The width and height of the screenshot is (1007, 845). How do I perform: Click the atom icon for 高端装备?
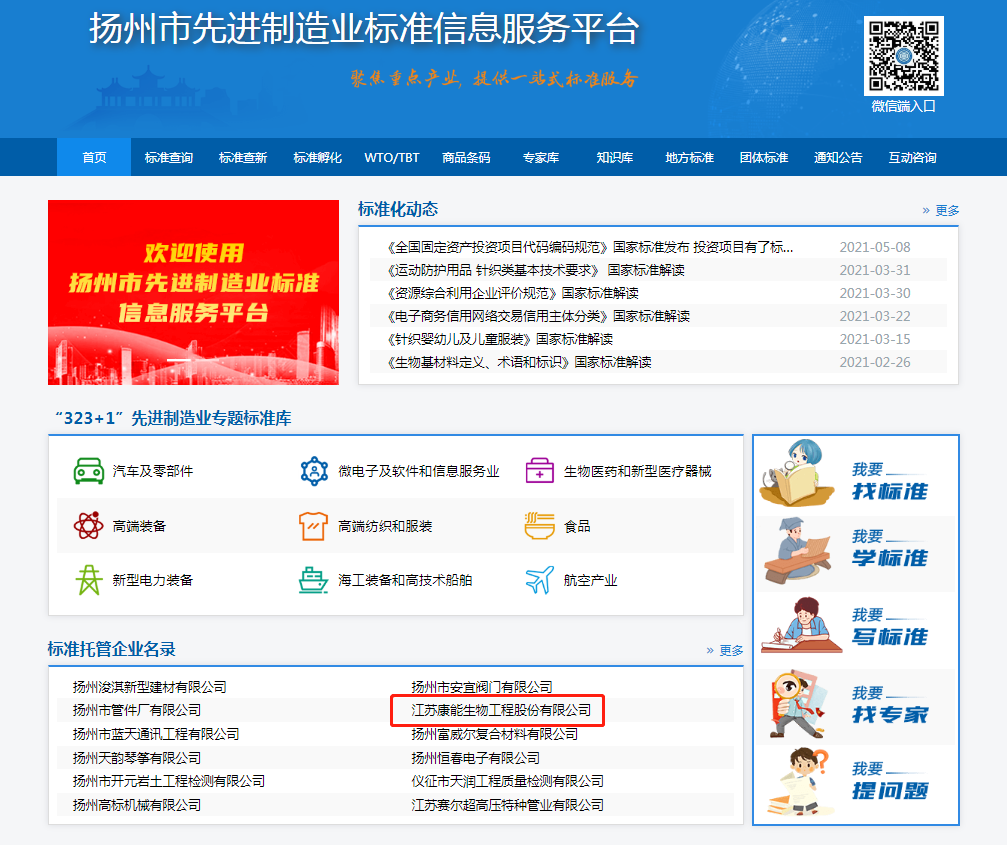pos(88,526)
